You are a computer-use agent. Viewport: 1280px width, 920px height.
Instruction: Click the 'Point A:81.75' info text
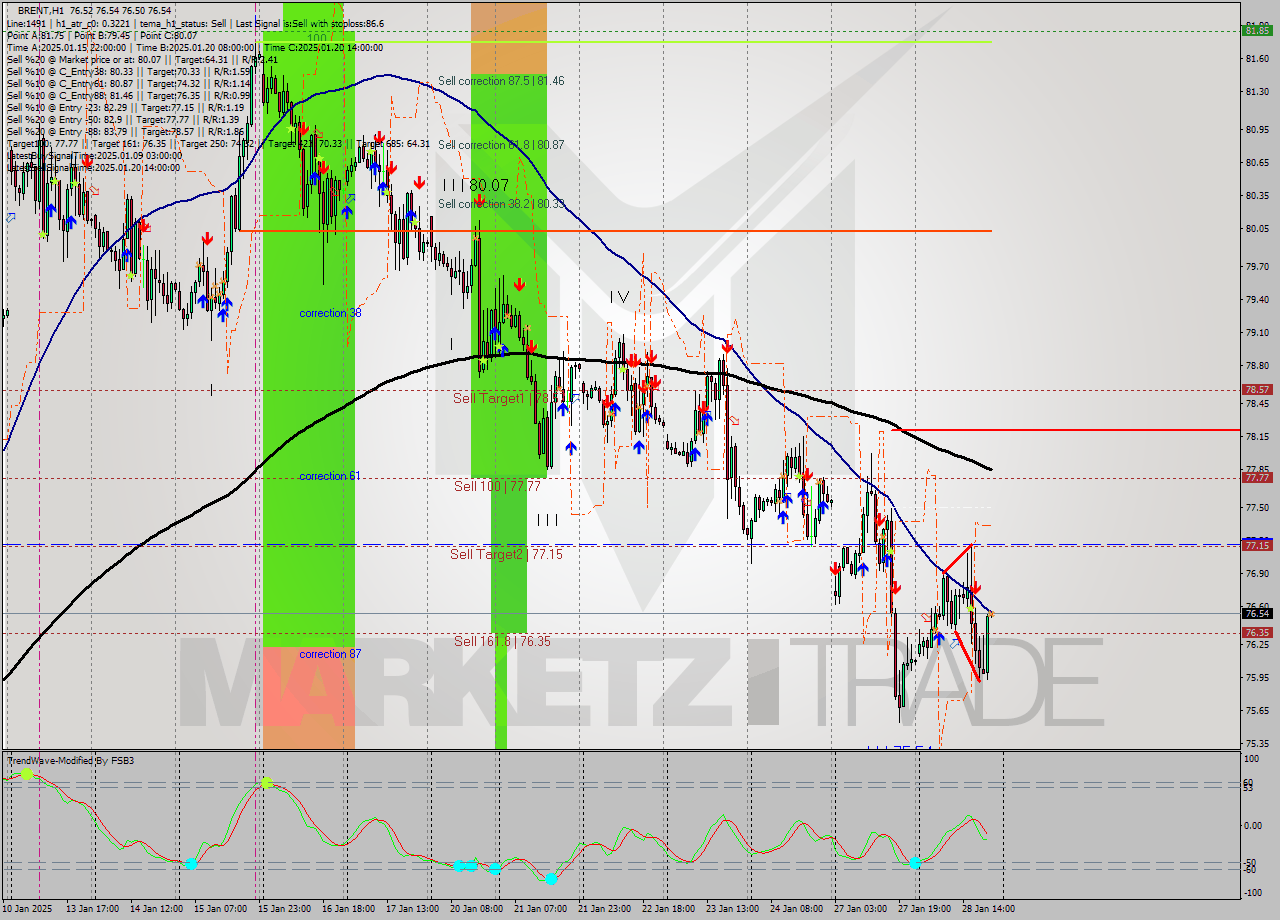pyautogui.click(x=37, y=35)
